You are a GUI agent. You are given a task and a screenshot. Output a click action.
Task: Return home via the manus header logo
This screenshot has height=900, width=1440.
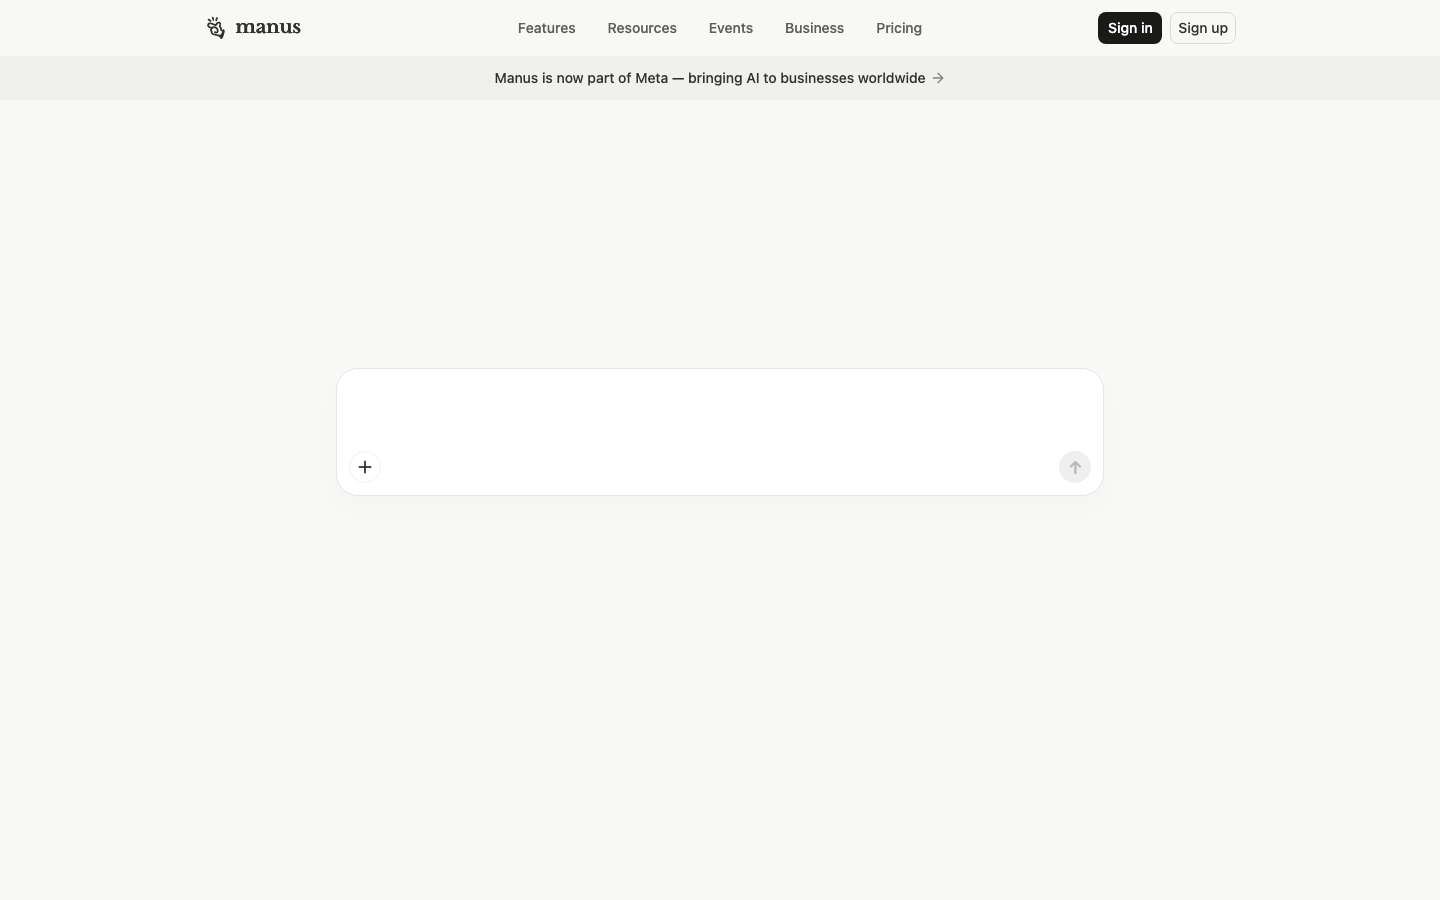point(253,28)
